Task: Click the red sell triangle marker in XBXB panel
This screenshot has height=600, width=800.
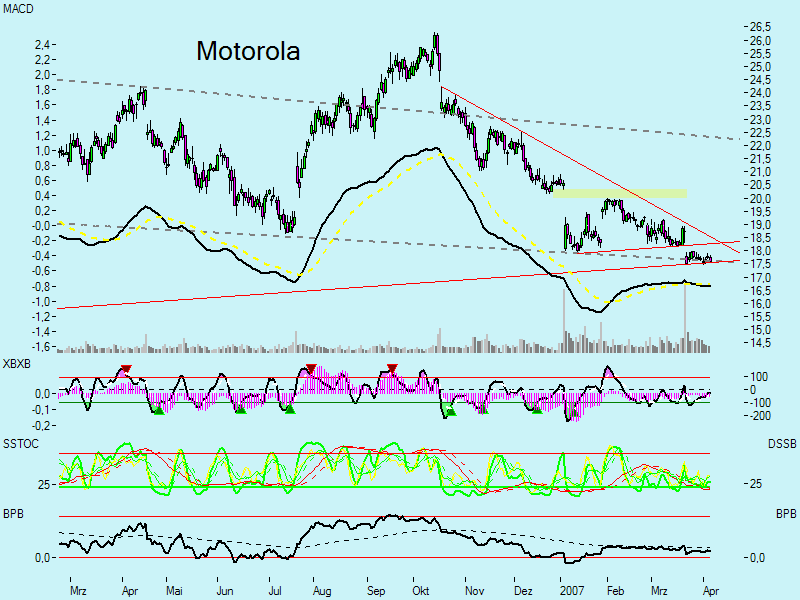Action: point(127,368)
